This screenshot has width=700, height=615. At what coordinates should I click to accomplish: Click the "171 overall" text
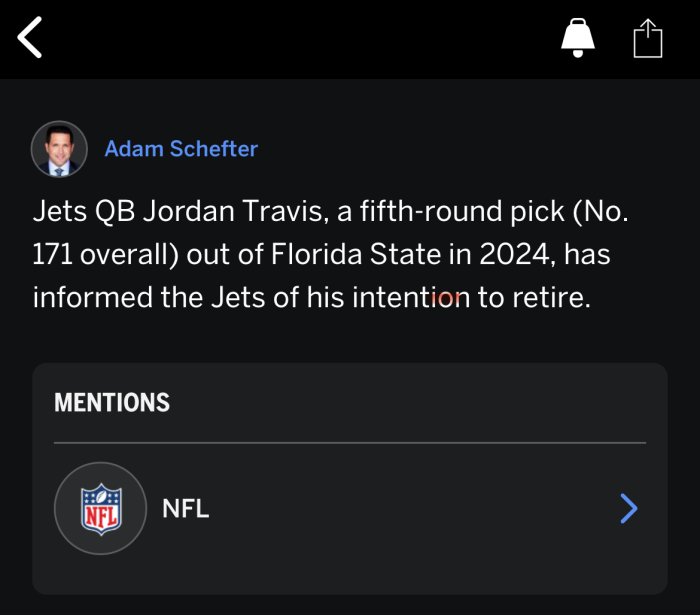pyautogui.click(x=105, y=255)
